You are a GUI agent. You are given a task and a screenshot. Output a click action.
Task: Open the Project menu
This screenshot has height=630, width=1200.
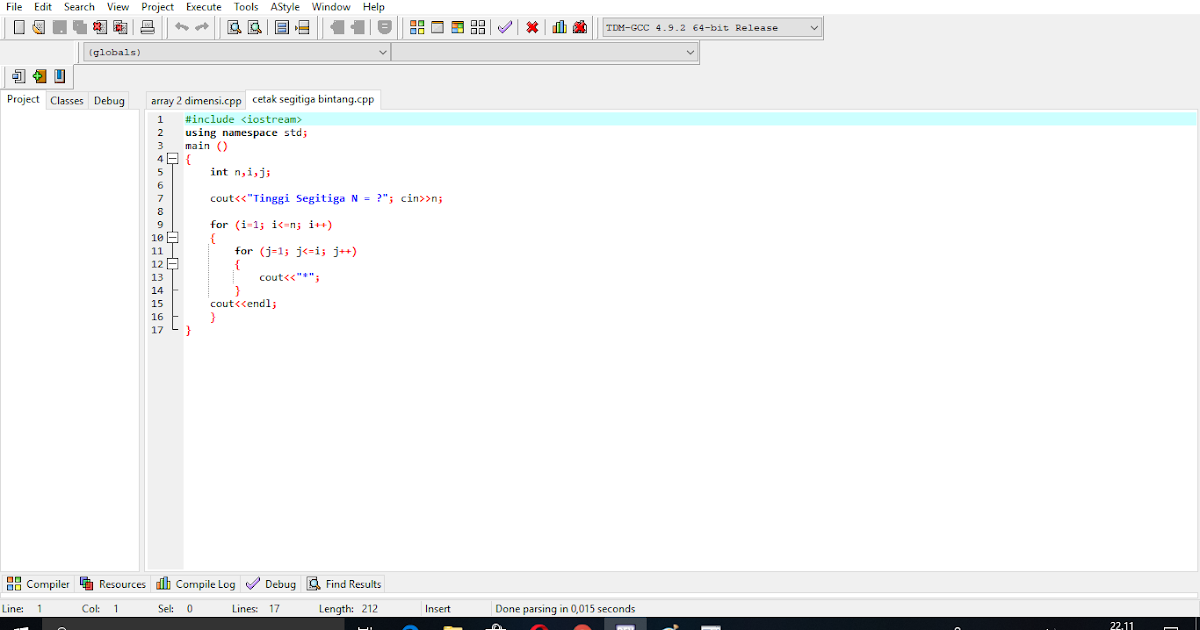point(157,7)
